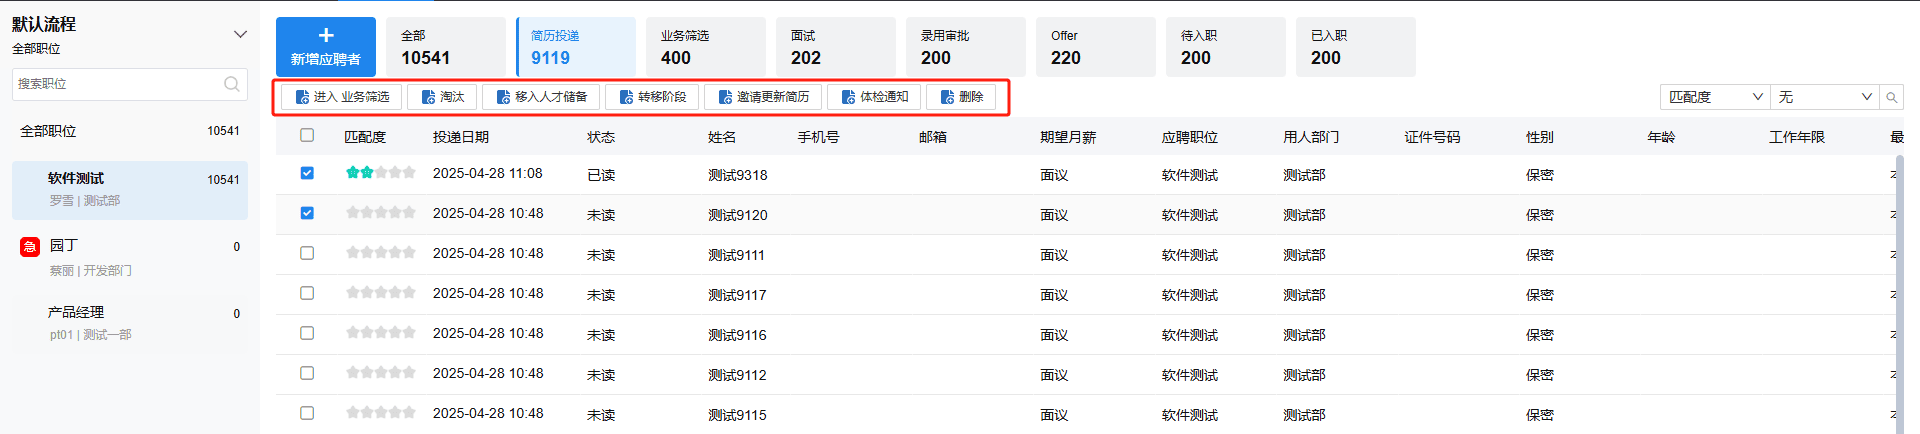Click the 用人部门 column header
This screenshot has width=1920, height=434.
tap(1311, 137)
